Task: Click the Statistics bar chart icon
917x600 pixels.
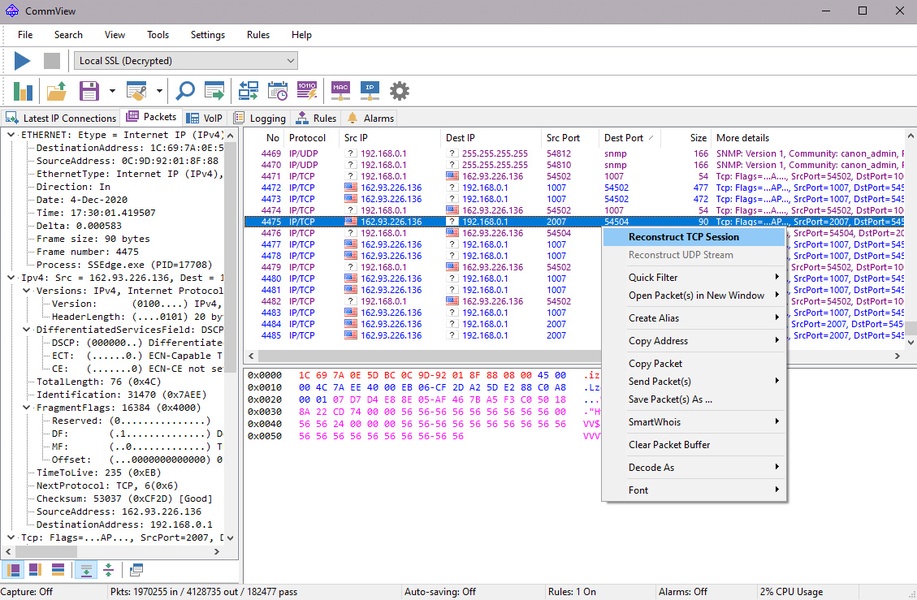Action: click(x=22, y=91)
